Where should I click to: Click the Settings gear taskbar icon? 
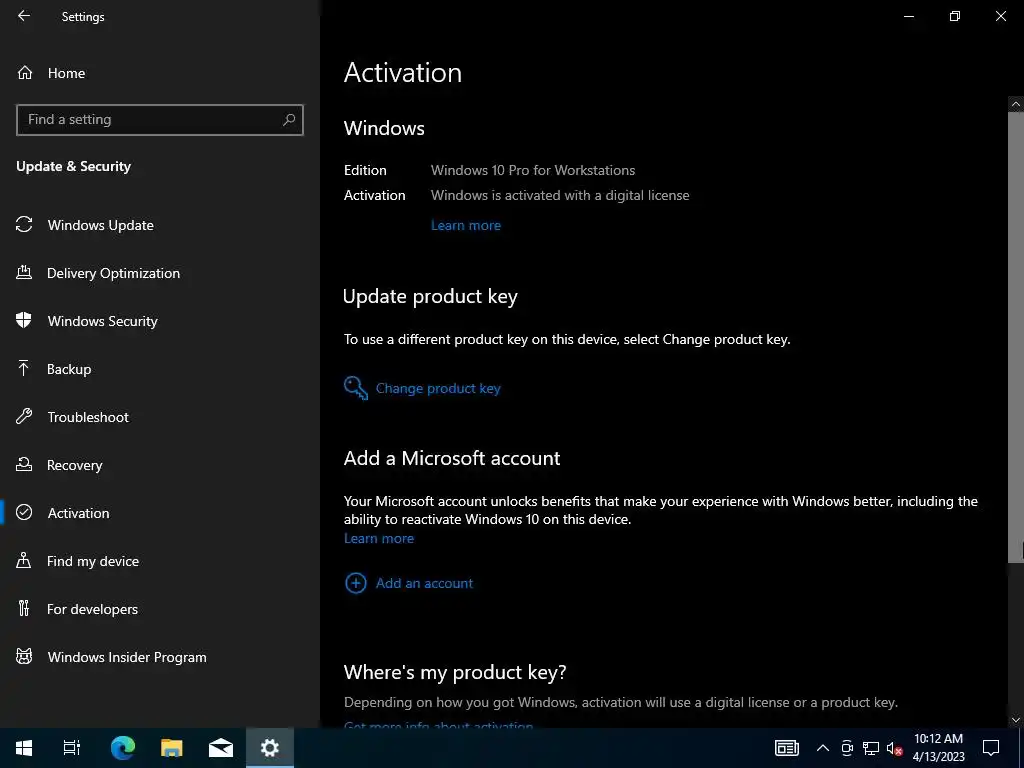click(x=270, y=748)
